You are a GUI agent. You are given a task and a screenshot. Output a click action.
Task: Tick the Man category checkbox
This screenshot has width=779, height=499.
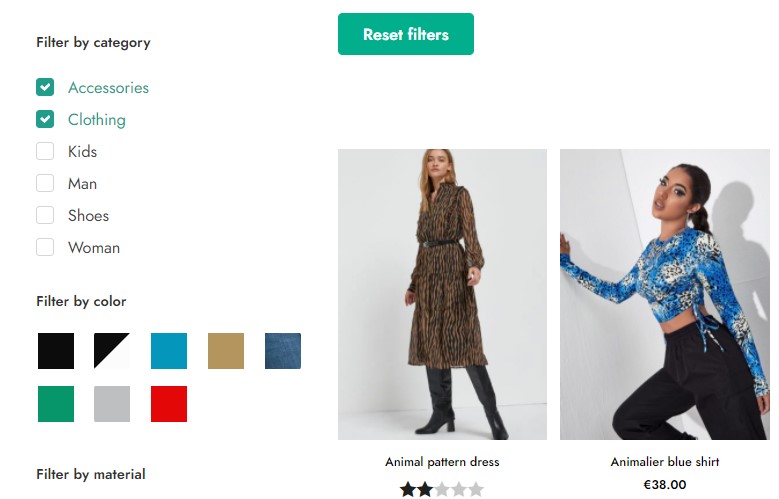(x=45, y=184)
